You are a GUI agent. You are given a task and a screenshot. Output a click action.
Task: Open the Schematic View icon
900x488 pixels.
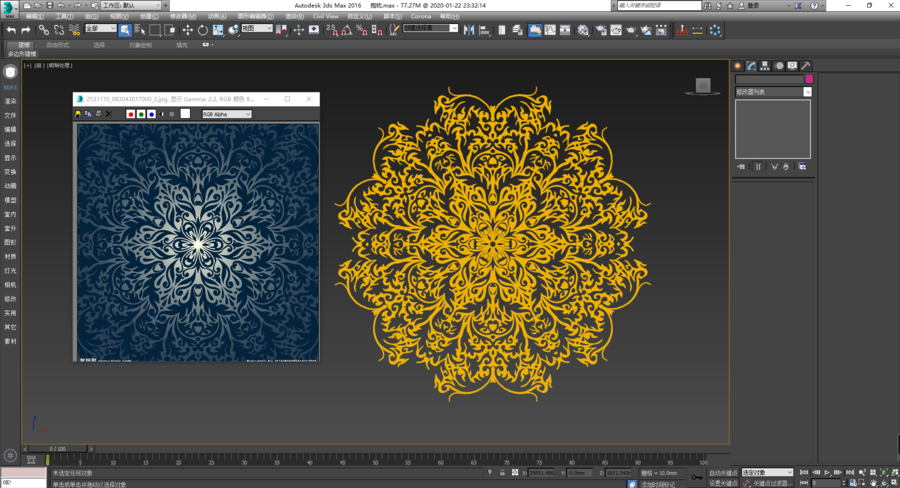click(x=565, y=30)
